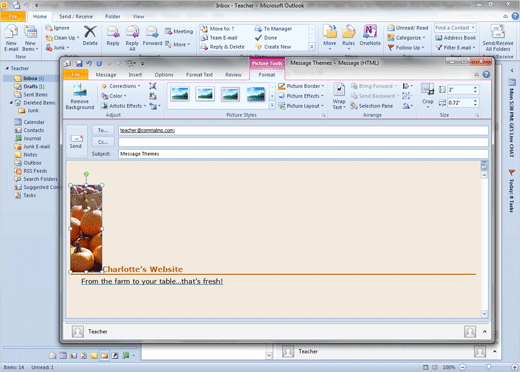The height and width of the screenshot is (372, 520).
Task: Apply the third picture style thumbnail
Action: [x=230, y=94]
